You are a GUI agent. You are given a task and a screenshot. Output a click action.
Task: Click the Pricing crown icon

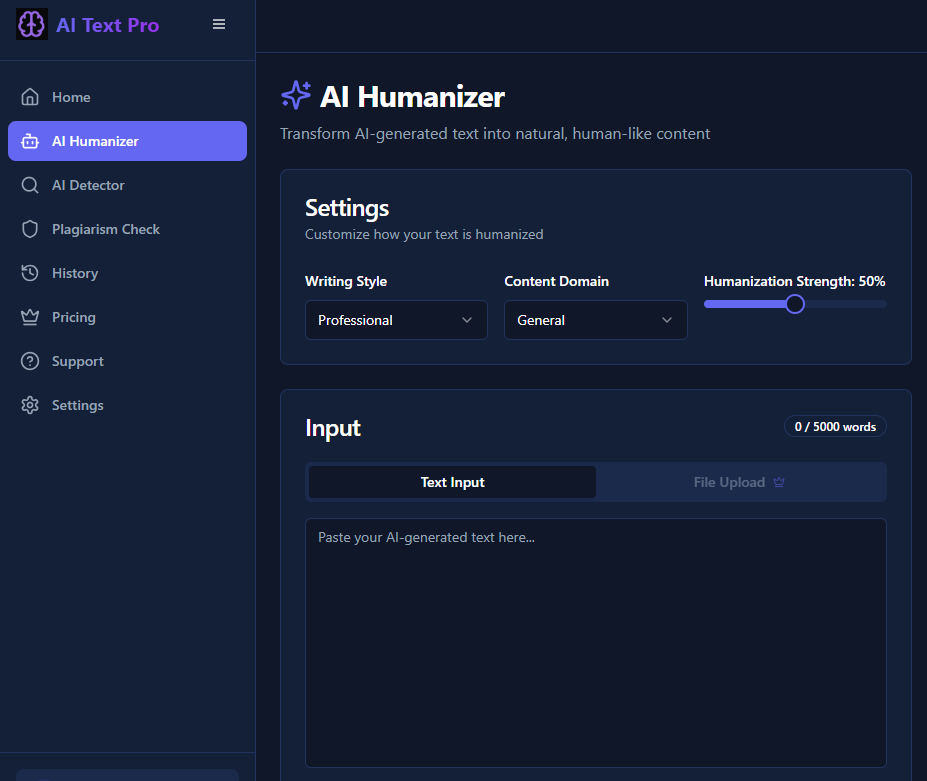[x=30, y=316]
